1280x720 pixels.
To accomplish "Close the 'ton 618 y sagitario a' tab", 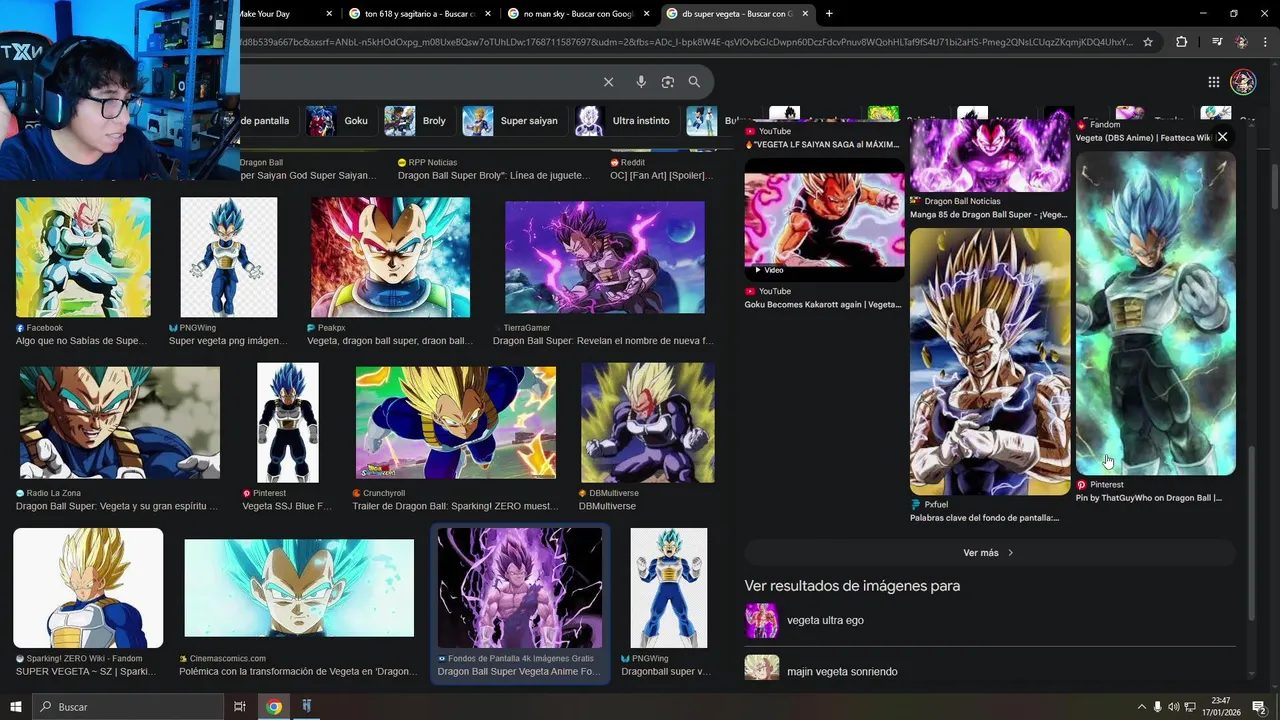I will (487, 14).
